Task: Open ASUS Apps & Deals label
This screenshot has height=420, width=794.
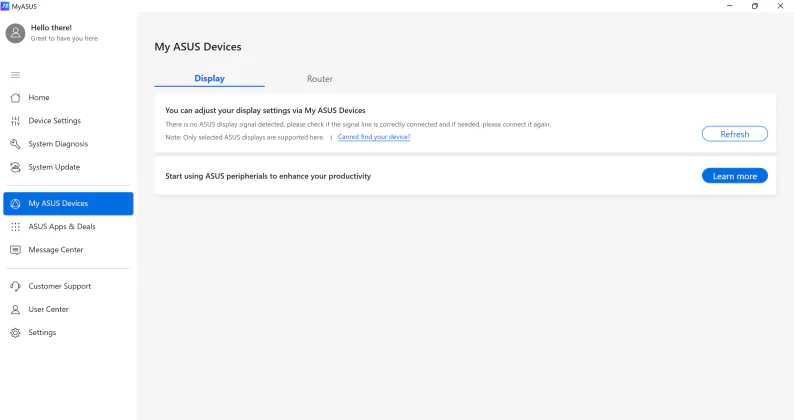Action: (62, 226)
